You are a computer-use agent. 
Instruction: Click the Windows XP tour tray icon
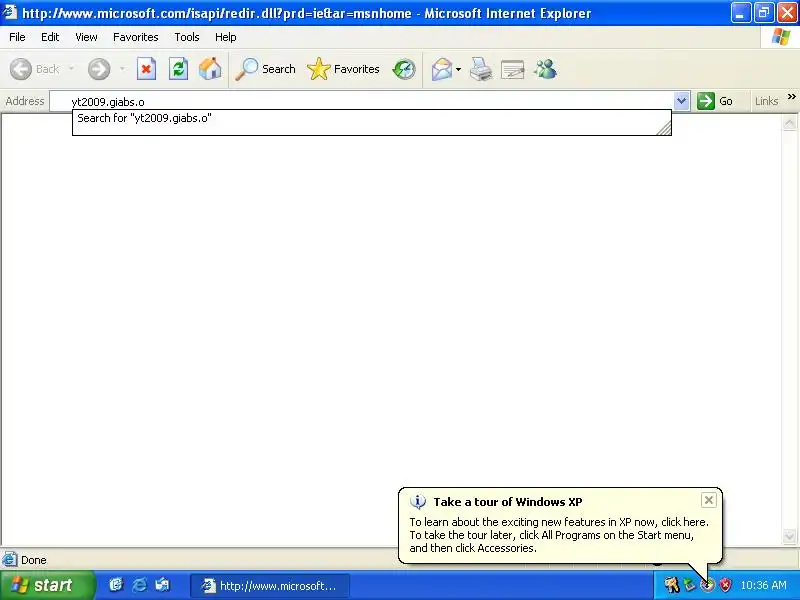[x=707, y=585]
